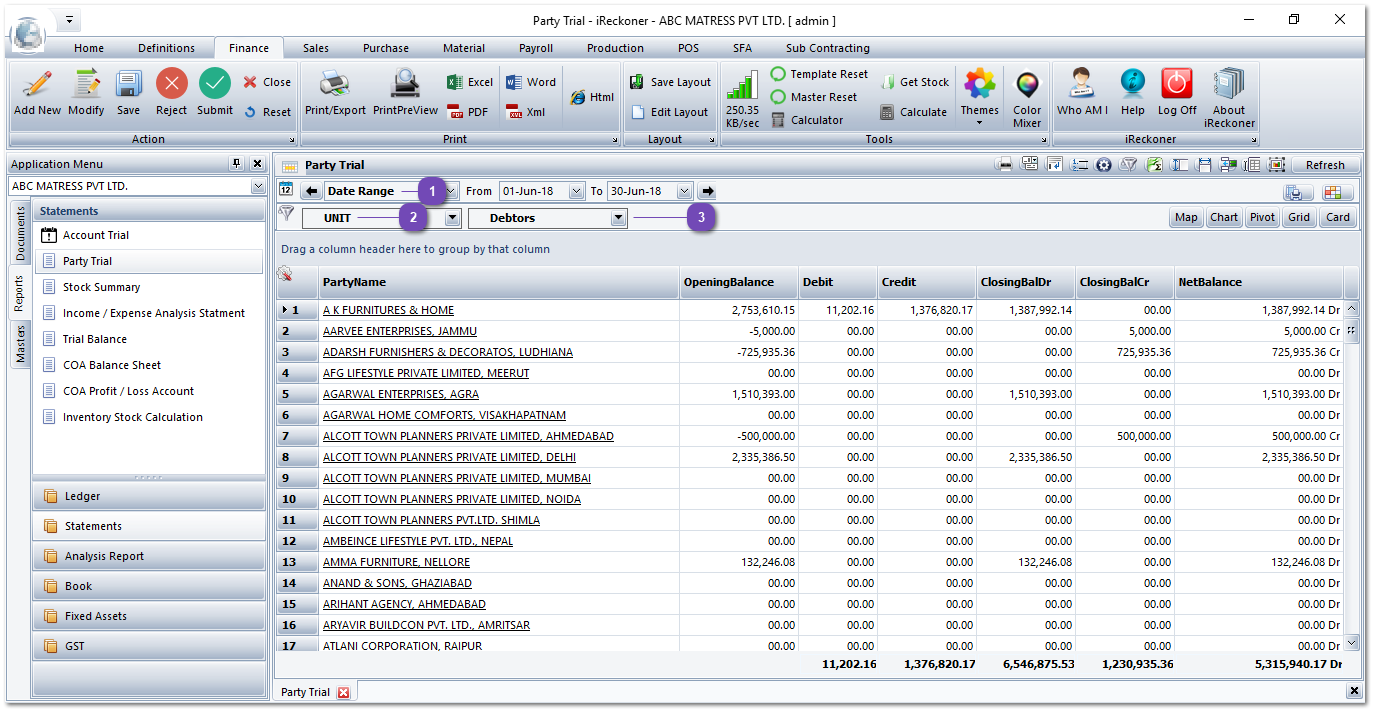1374x712 pixels.
Task: Pin the Application Menu panel
Action: [237, 164]
